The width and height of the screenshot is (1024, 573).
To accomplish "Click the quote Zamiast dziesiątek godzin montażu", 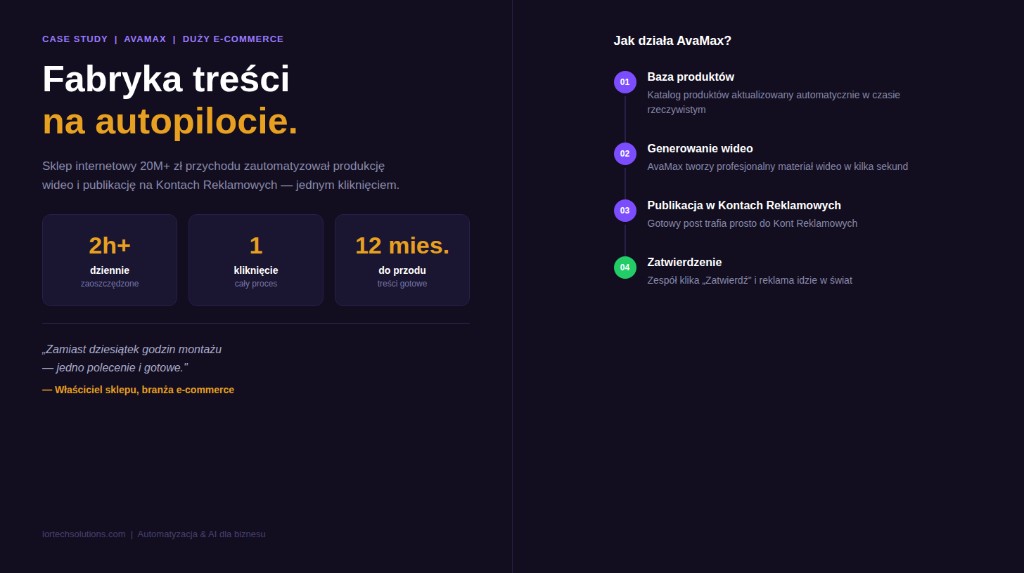I will [x=132, y=359].
